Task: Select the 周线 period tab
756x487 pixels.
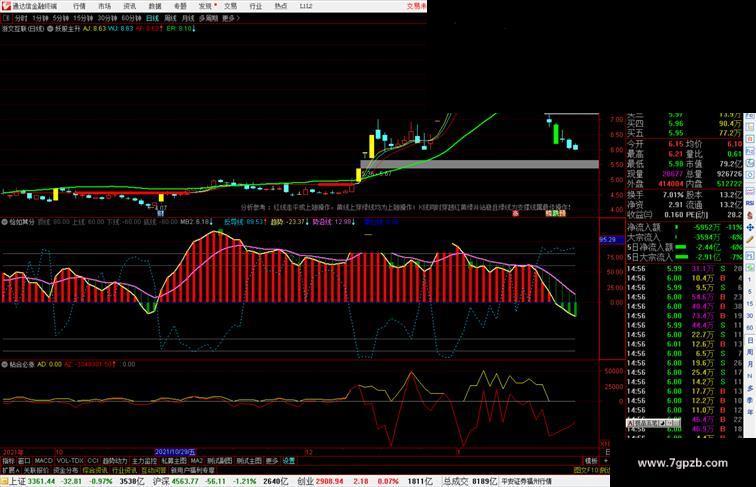Action: tap(170, 18)
